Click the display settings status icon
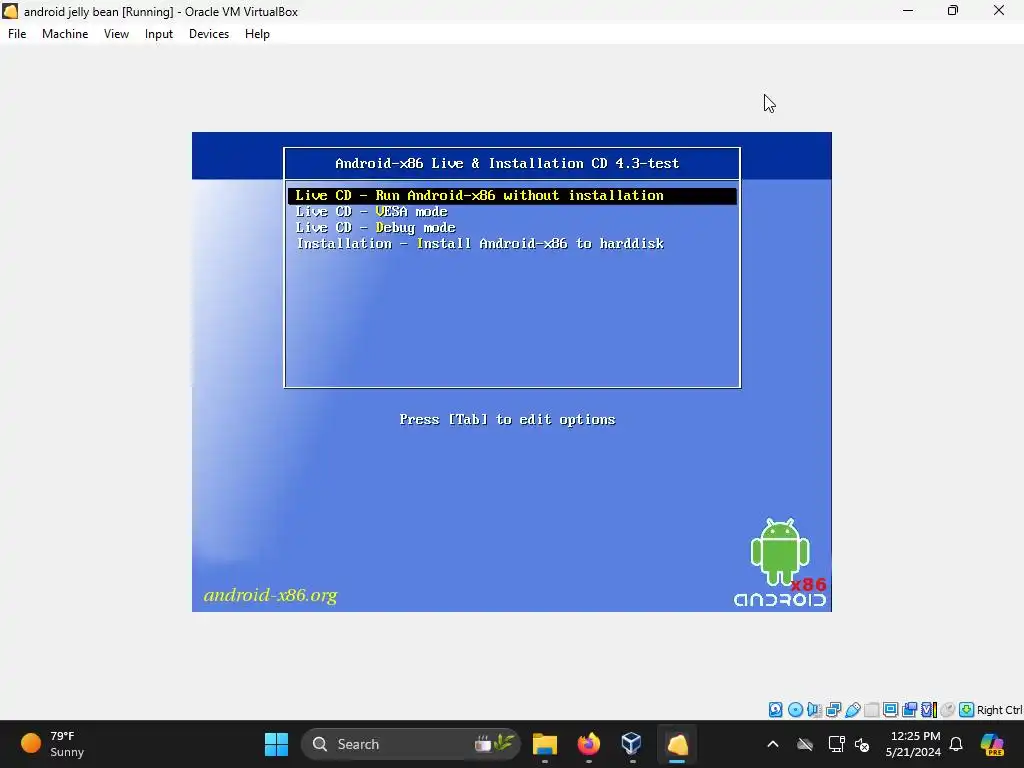The height and width of the screenshot is (768, 1024). pos(890,710)
